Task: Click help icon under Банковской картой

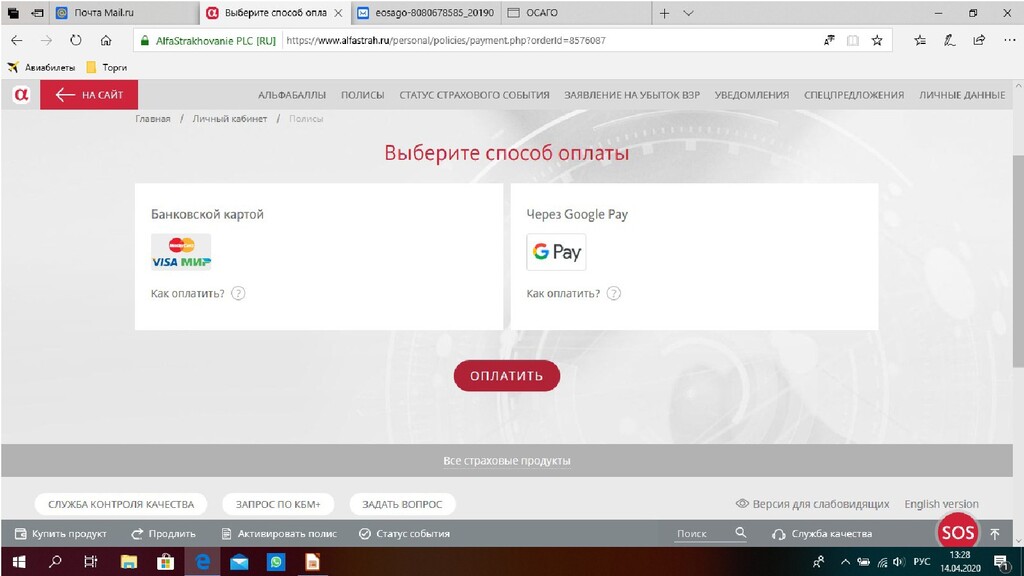Action: point(238,293)
